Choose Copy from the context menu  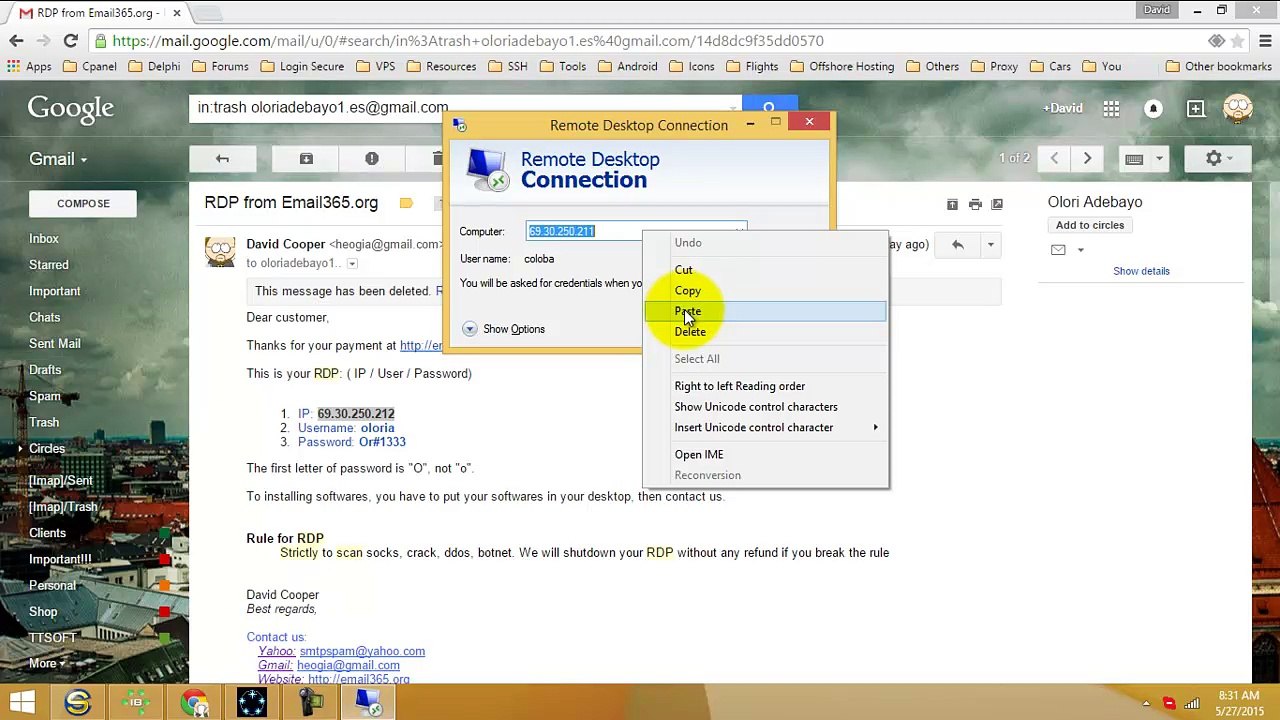coord(765,291)
